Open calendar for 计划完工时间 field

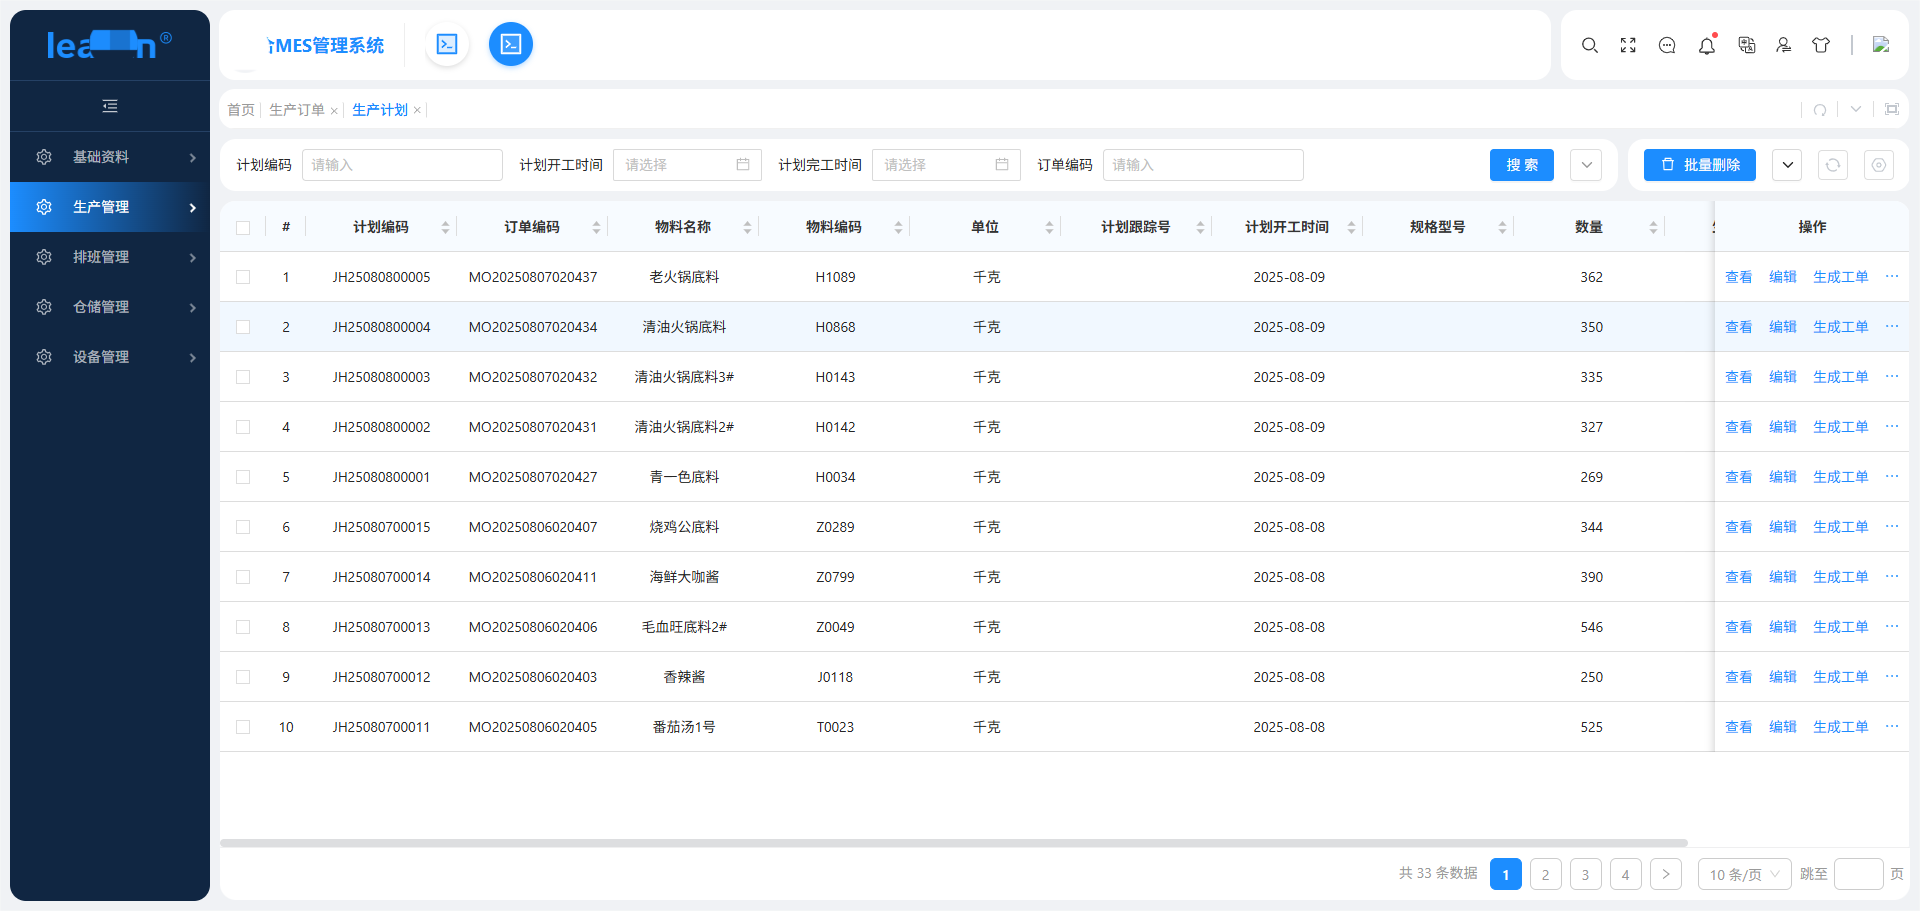coord(1002,165)
